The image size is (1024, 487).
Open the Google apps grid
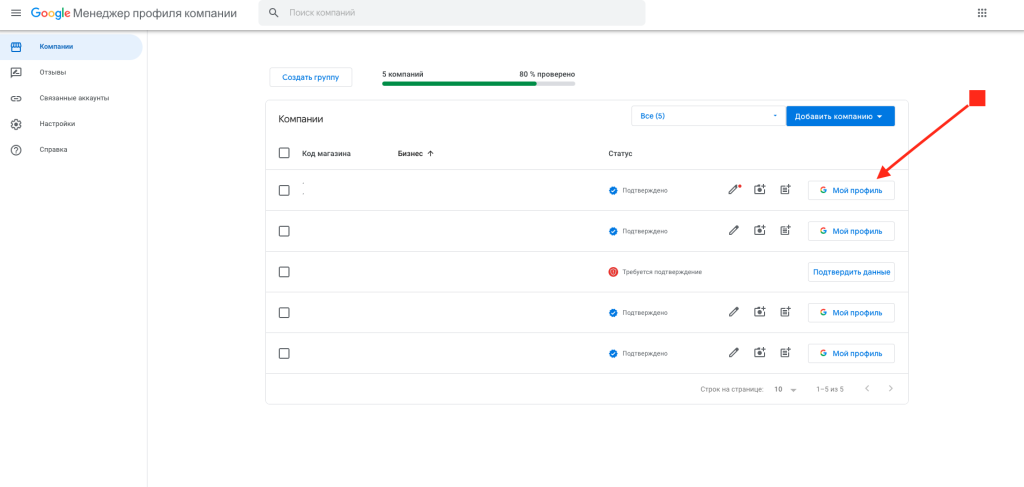tap(982, 13)
